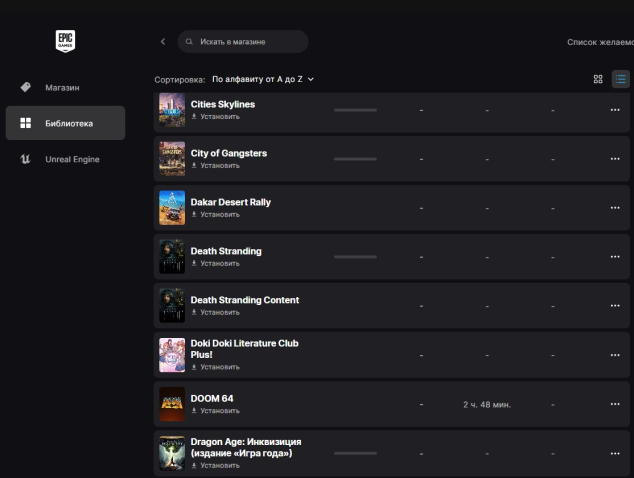
Task: Click the Dragon Age cover thumbnail
Action: 172,453
